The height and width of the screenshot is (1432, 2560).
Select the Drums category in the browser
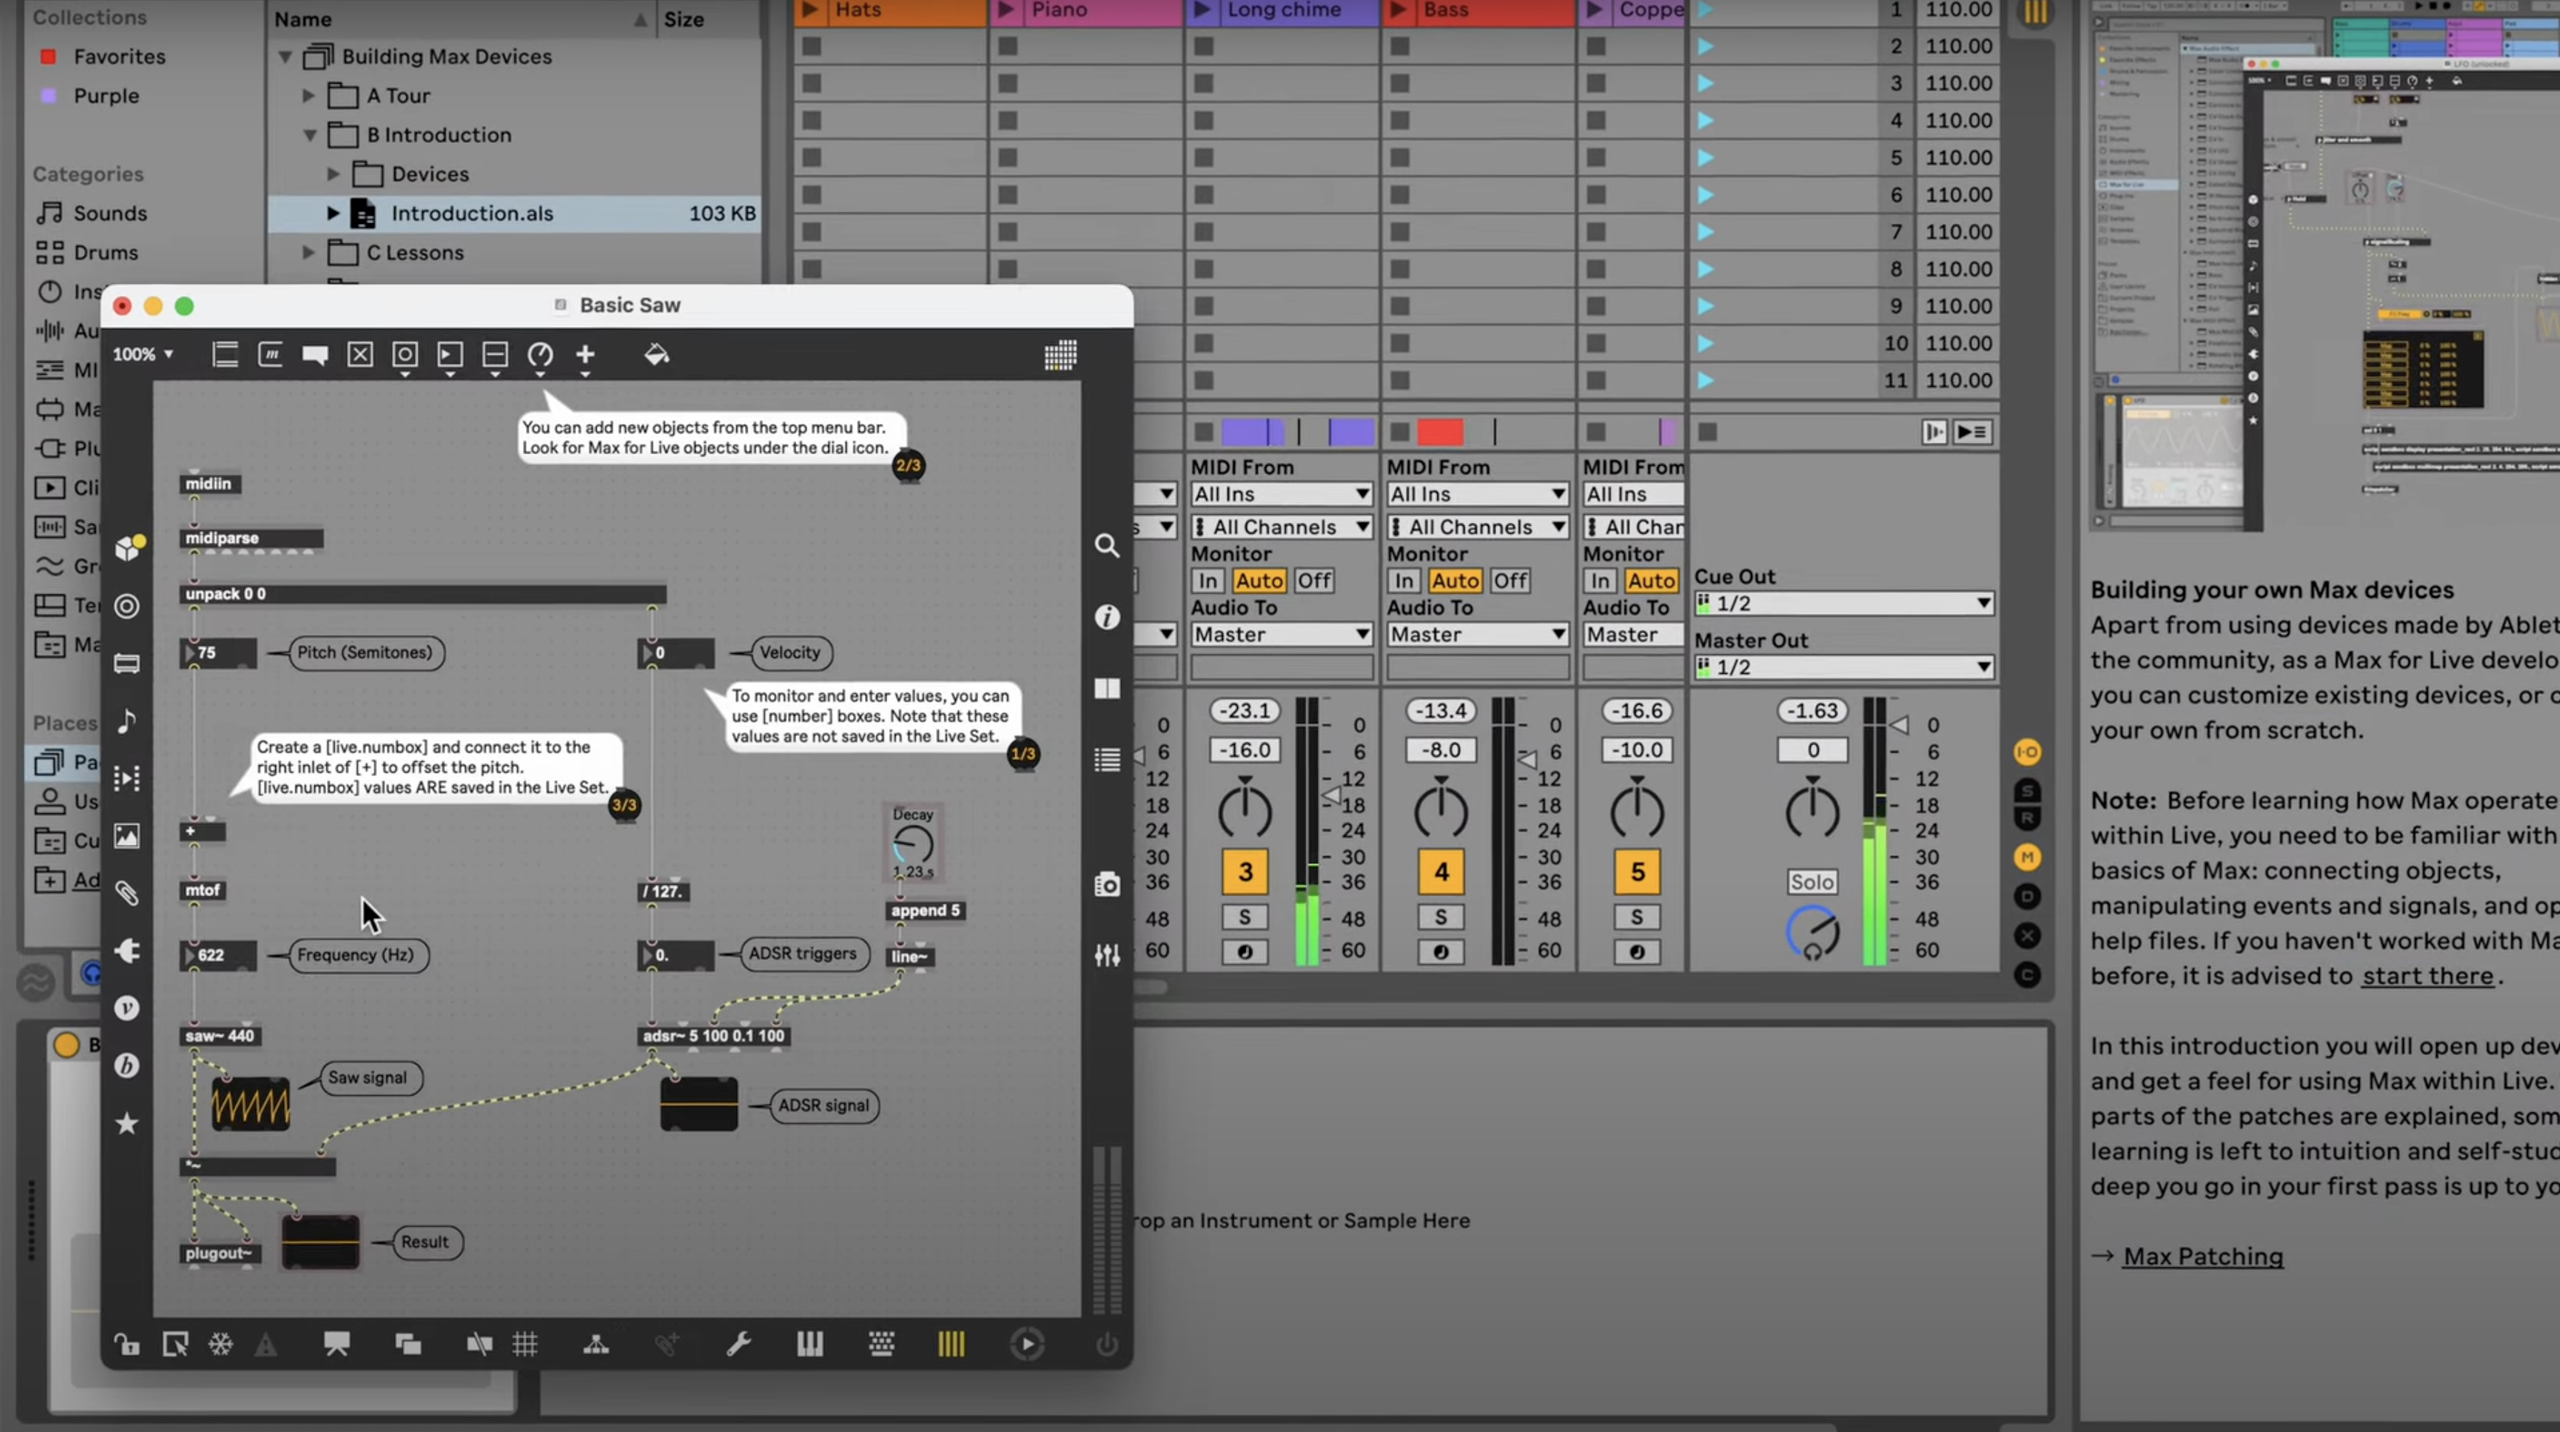105,252
